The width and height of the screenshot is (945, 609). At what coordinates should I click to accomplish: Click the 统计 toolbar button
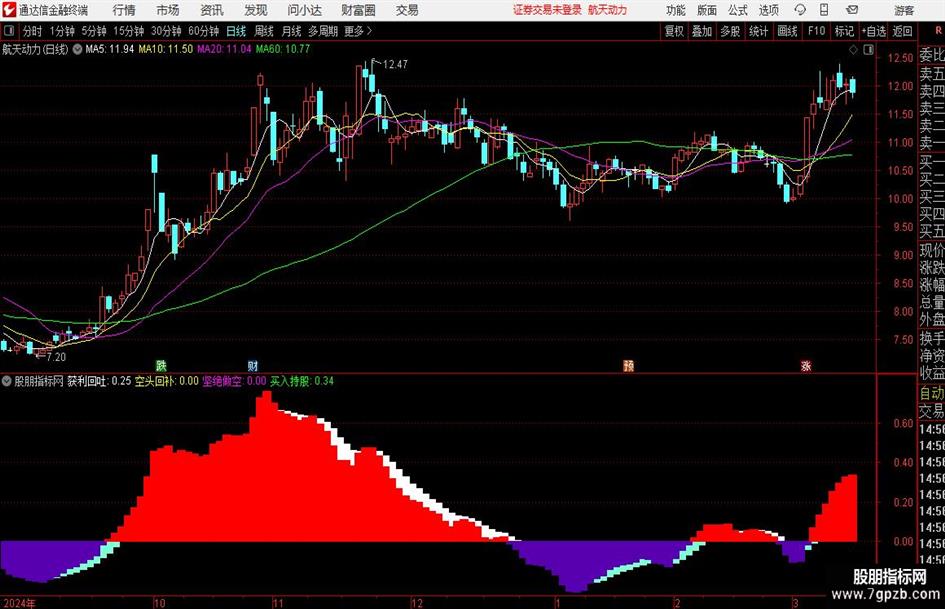pyautogui.click(x=758, y=31)
